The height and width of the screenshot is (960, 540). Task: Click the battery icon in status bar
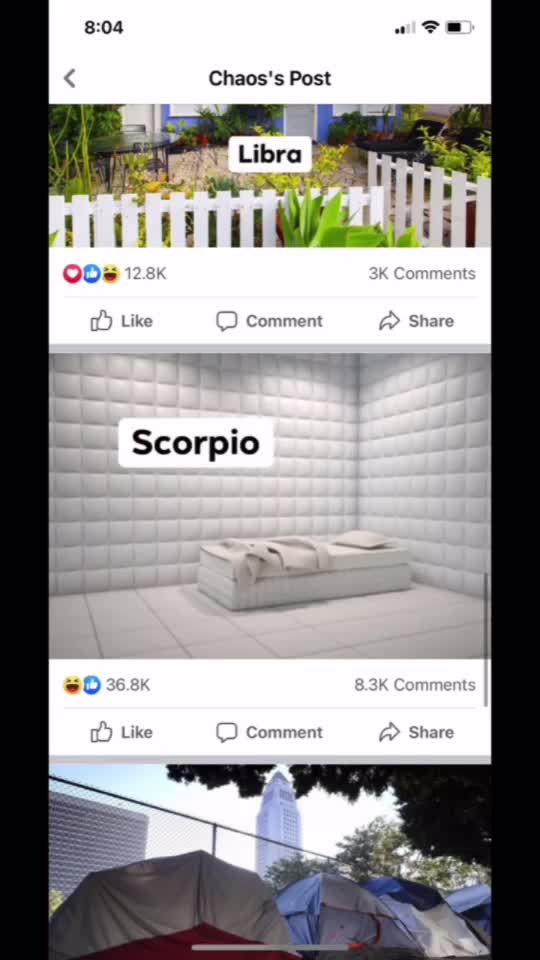(x=459, y=28)
